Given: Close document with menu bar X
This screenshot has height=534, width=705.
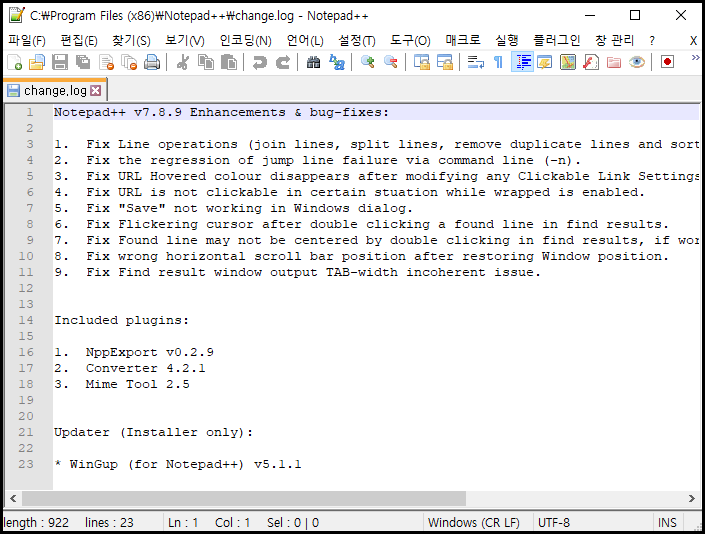Looking at the screenshot, I should (693, 40).
